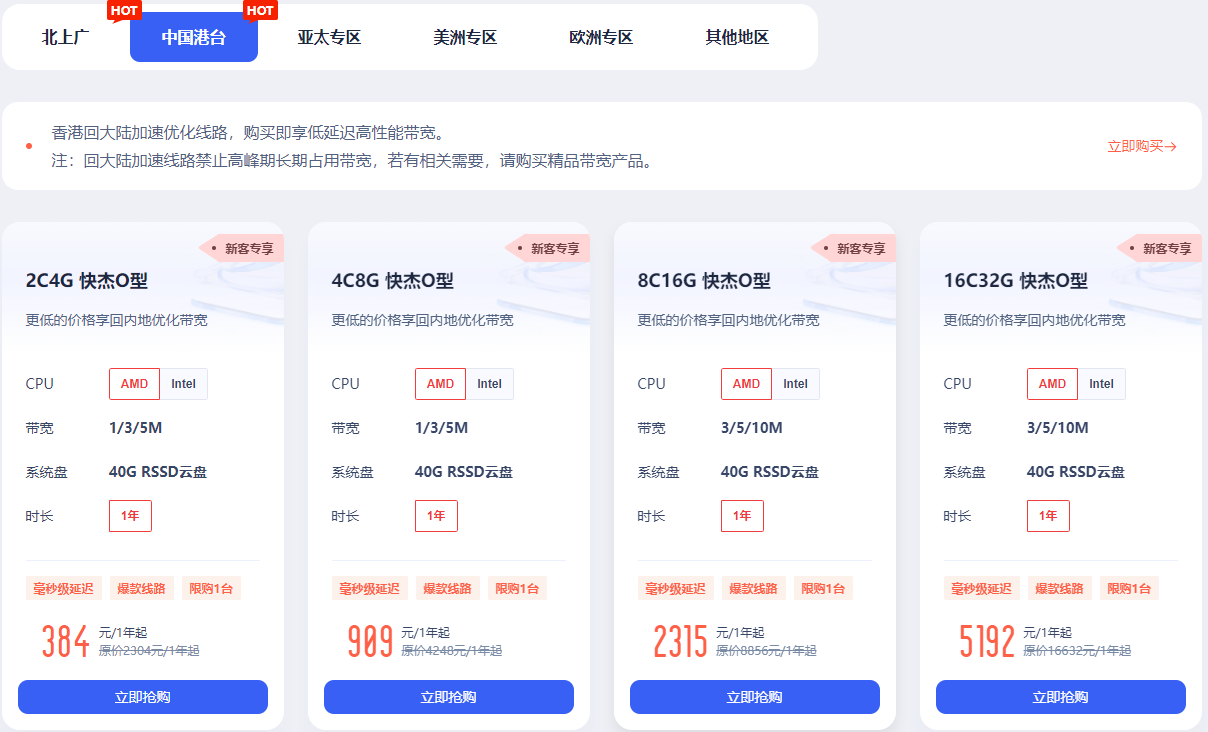Click 爆款线路 tag on 4C8G card
The height and width of the screenshot is (732, 1208).
[447, 588]
